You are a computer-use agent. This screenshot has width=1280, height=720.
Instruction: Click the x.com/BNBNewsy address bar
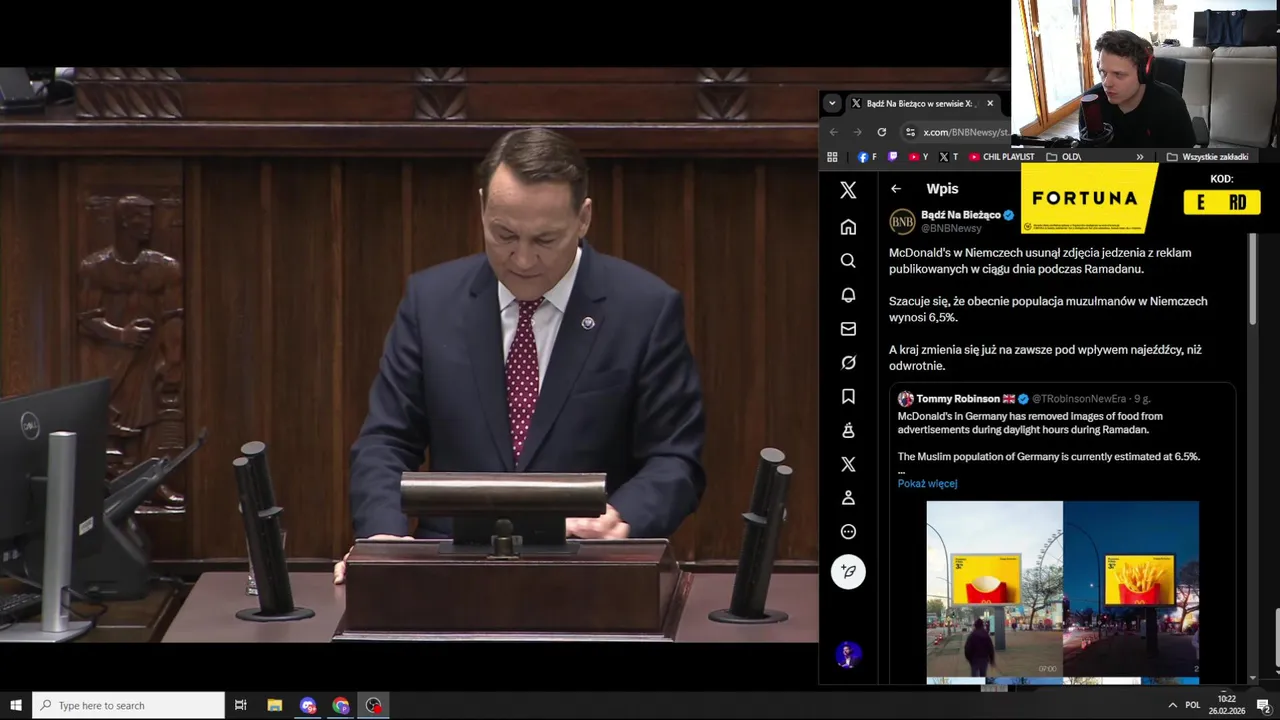[x=965, y=132]
